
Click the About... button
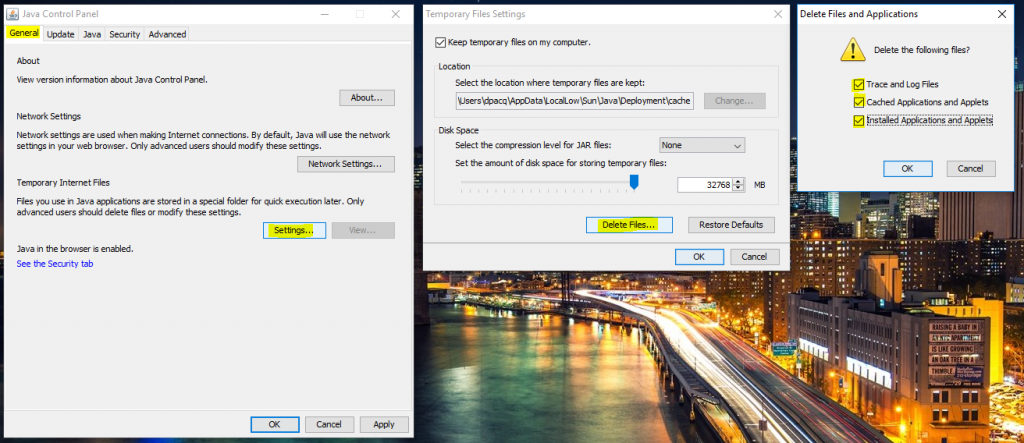coord(367,97)
